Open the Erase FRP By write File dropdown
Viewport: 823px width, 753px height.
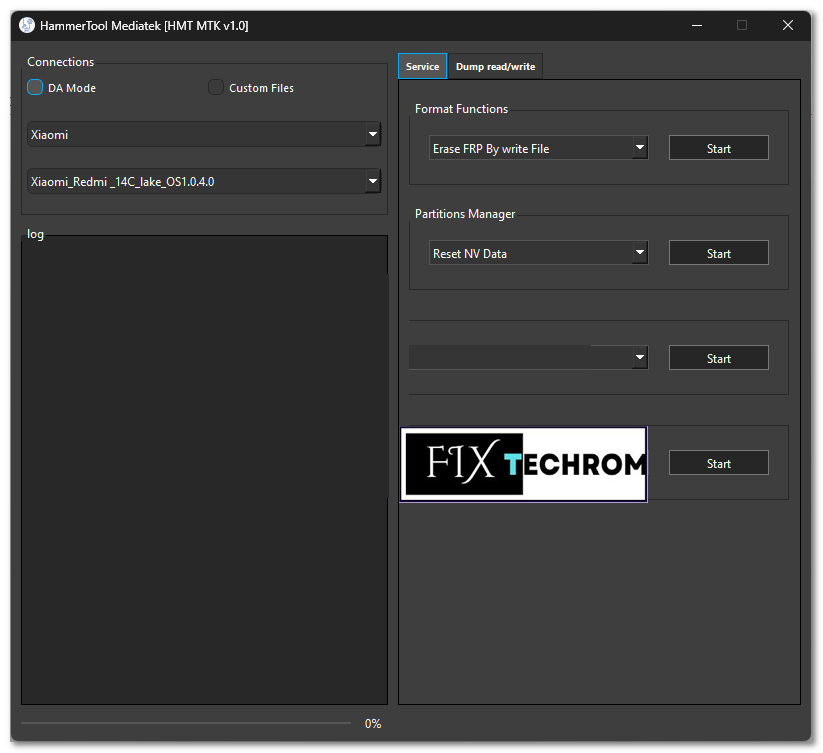coord(539,149)
